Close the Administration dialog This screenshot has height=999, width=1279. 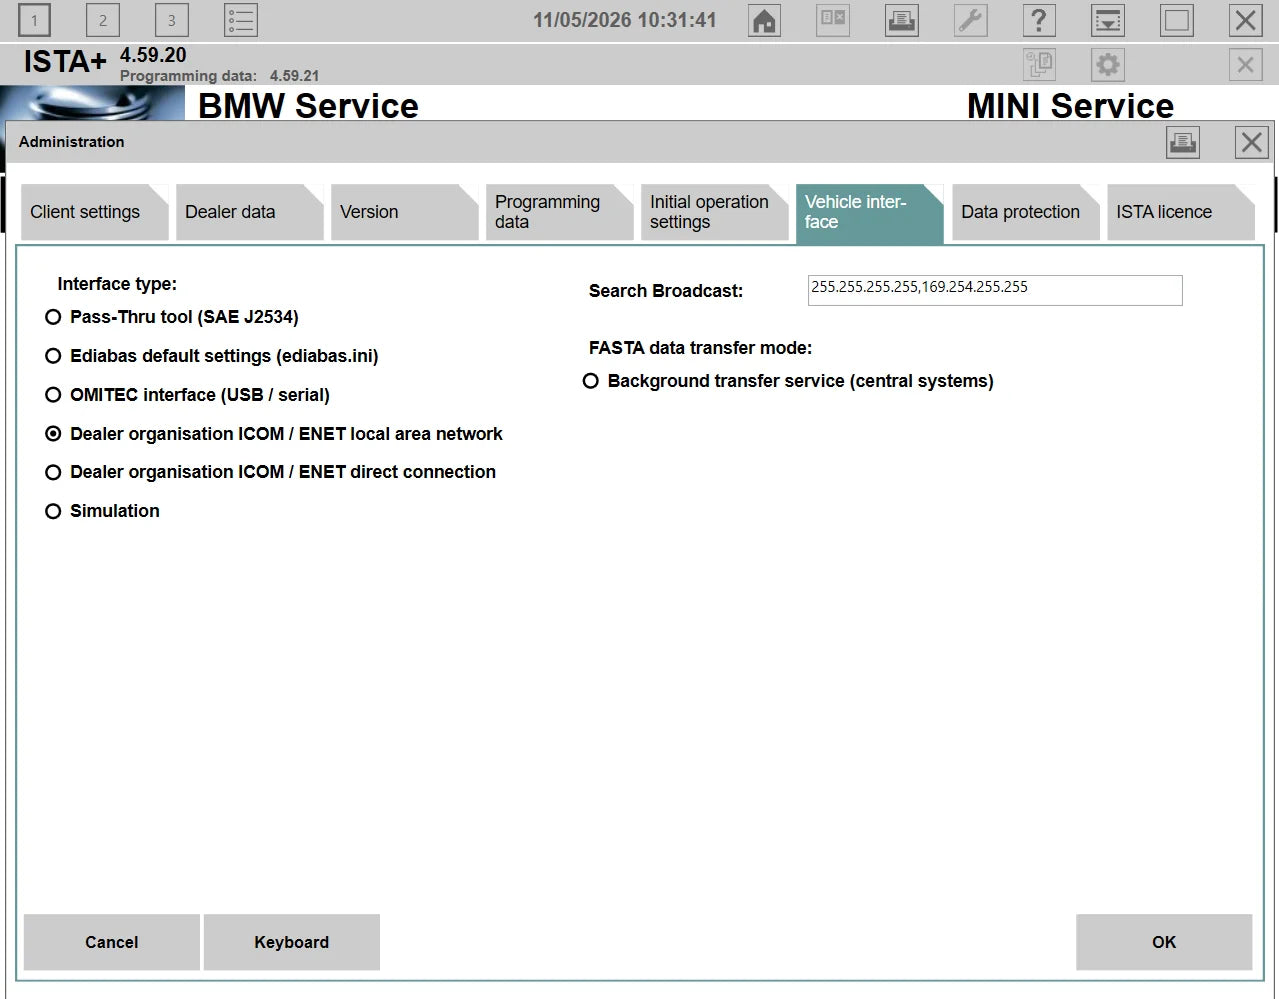(x=1251, y=142)
